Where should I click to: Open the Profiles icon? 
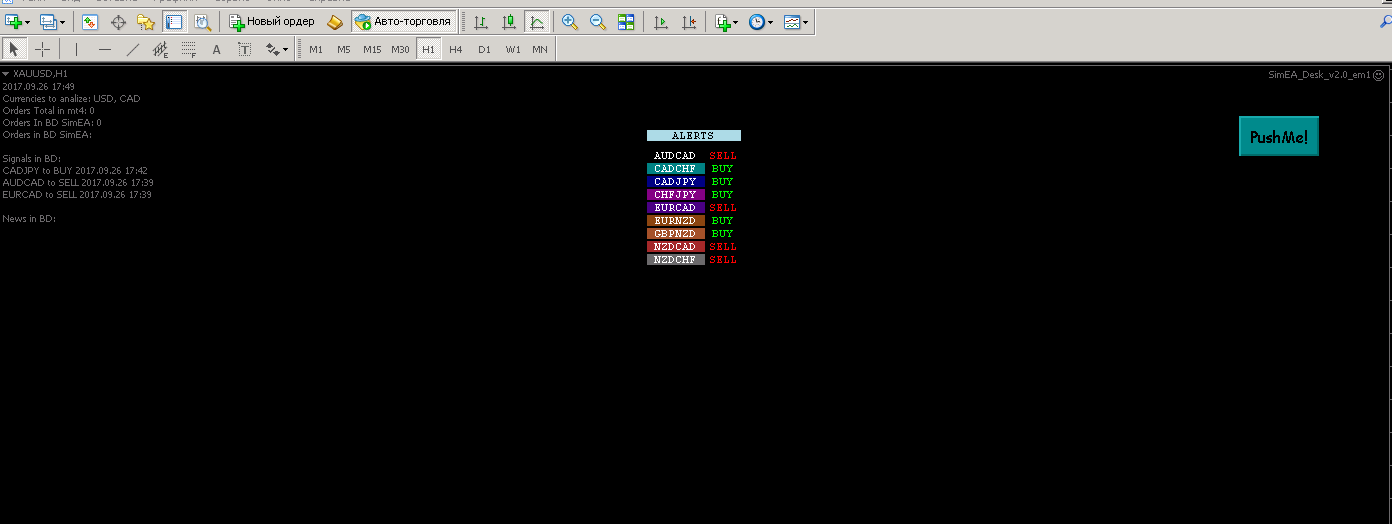coord(49,21)
